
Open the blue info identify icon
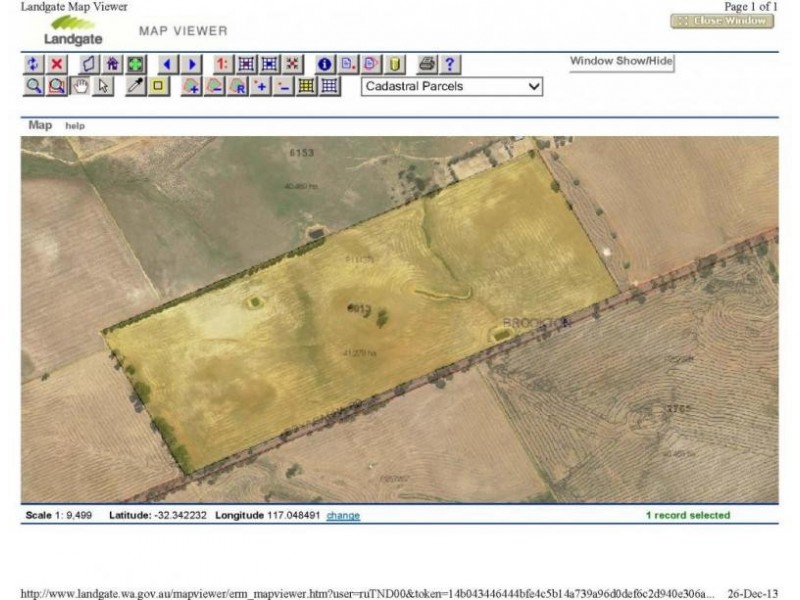click(x=323, y=64)
